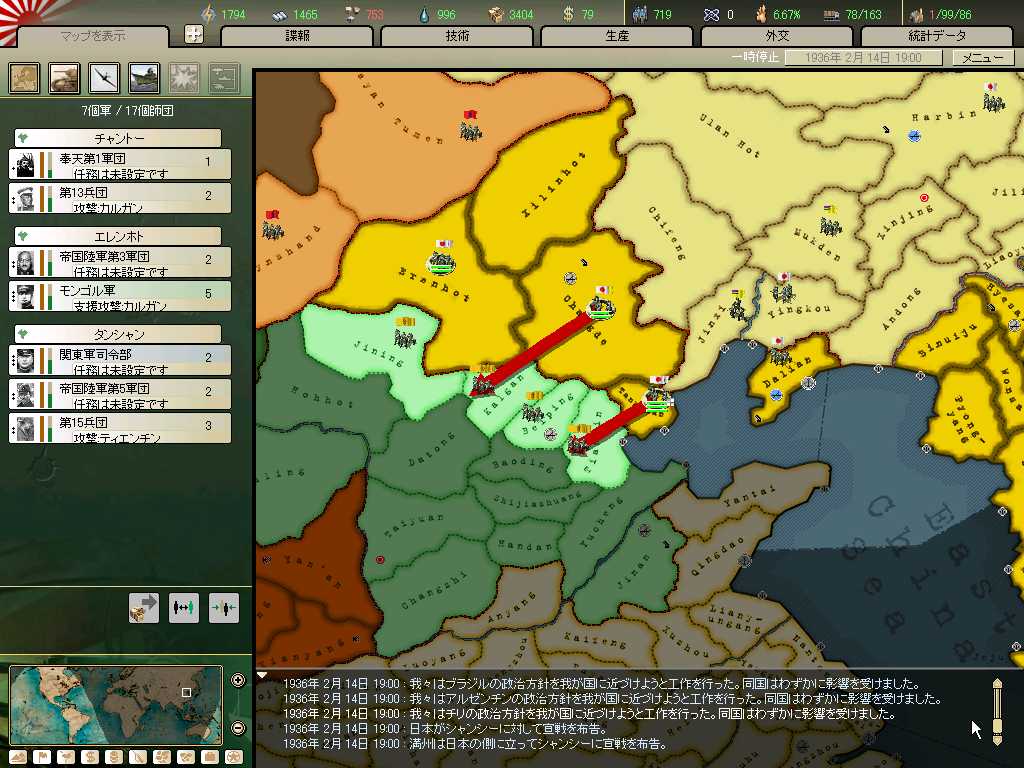1024x768 pixels.
Task: Select the Japanese unit in Dalian province
Action: click(778, 351)
